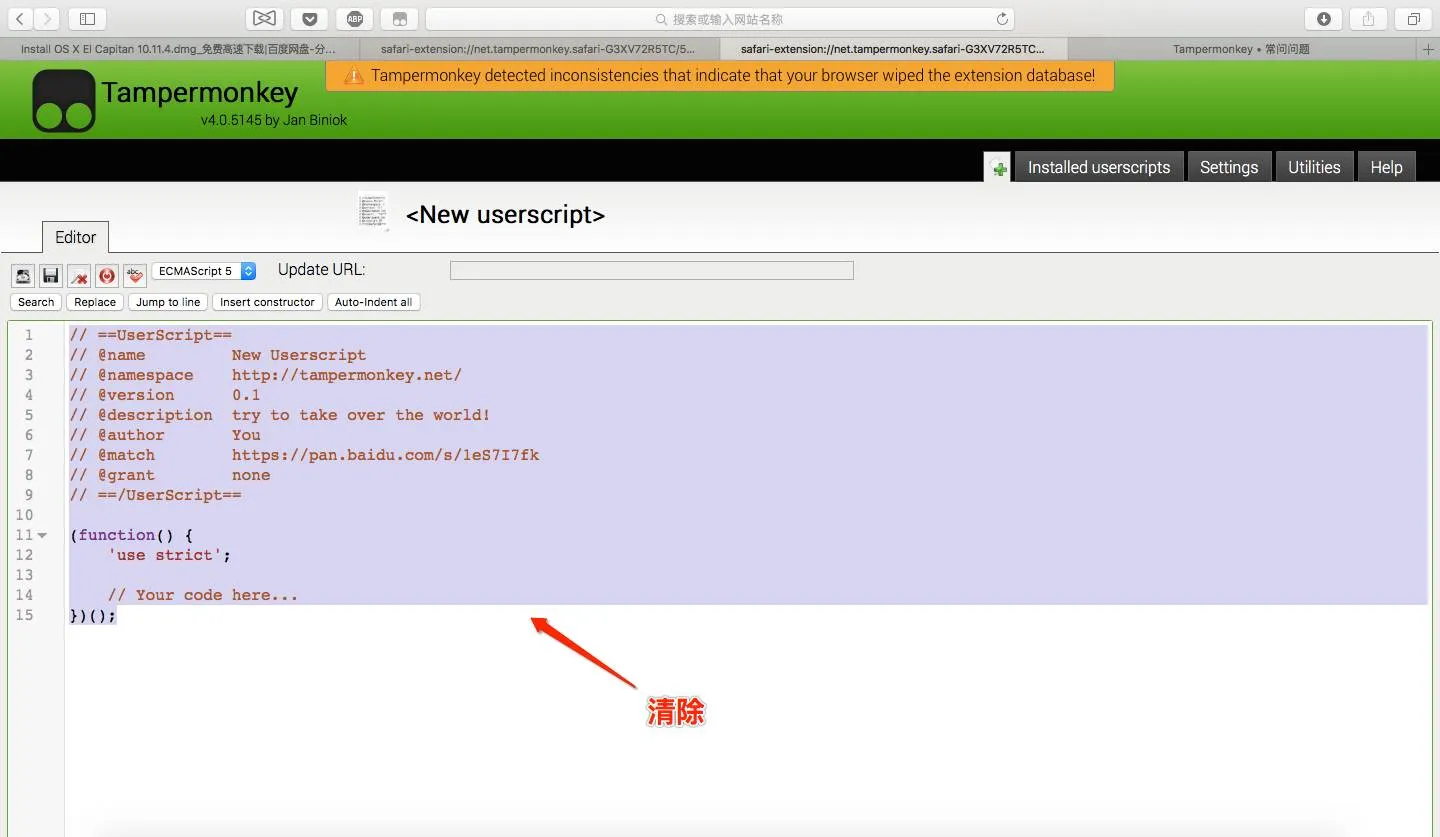Show the Safari sidebar
Image resolution: width=1440 pixels, height=837 pixels.
point(87,19)
